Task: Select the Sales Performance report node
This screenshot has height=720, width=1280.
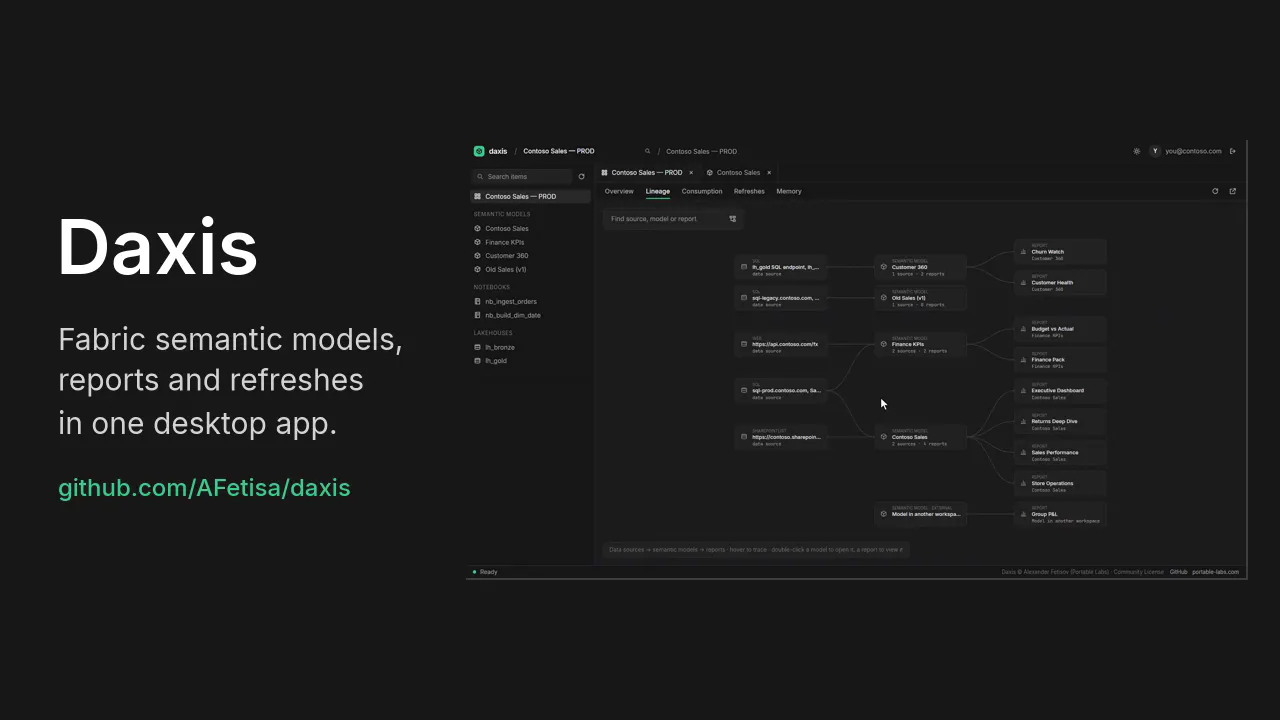Action: tap(1060, 453)
